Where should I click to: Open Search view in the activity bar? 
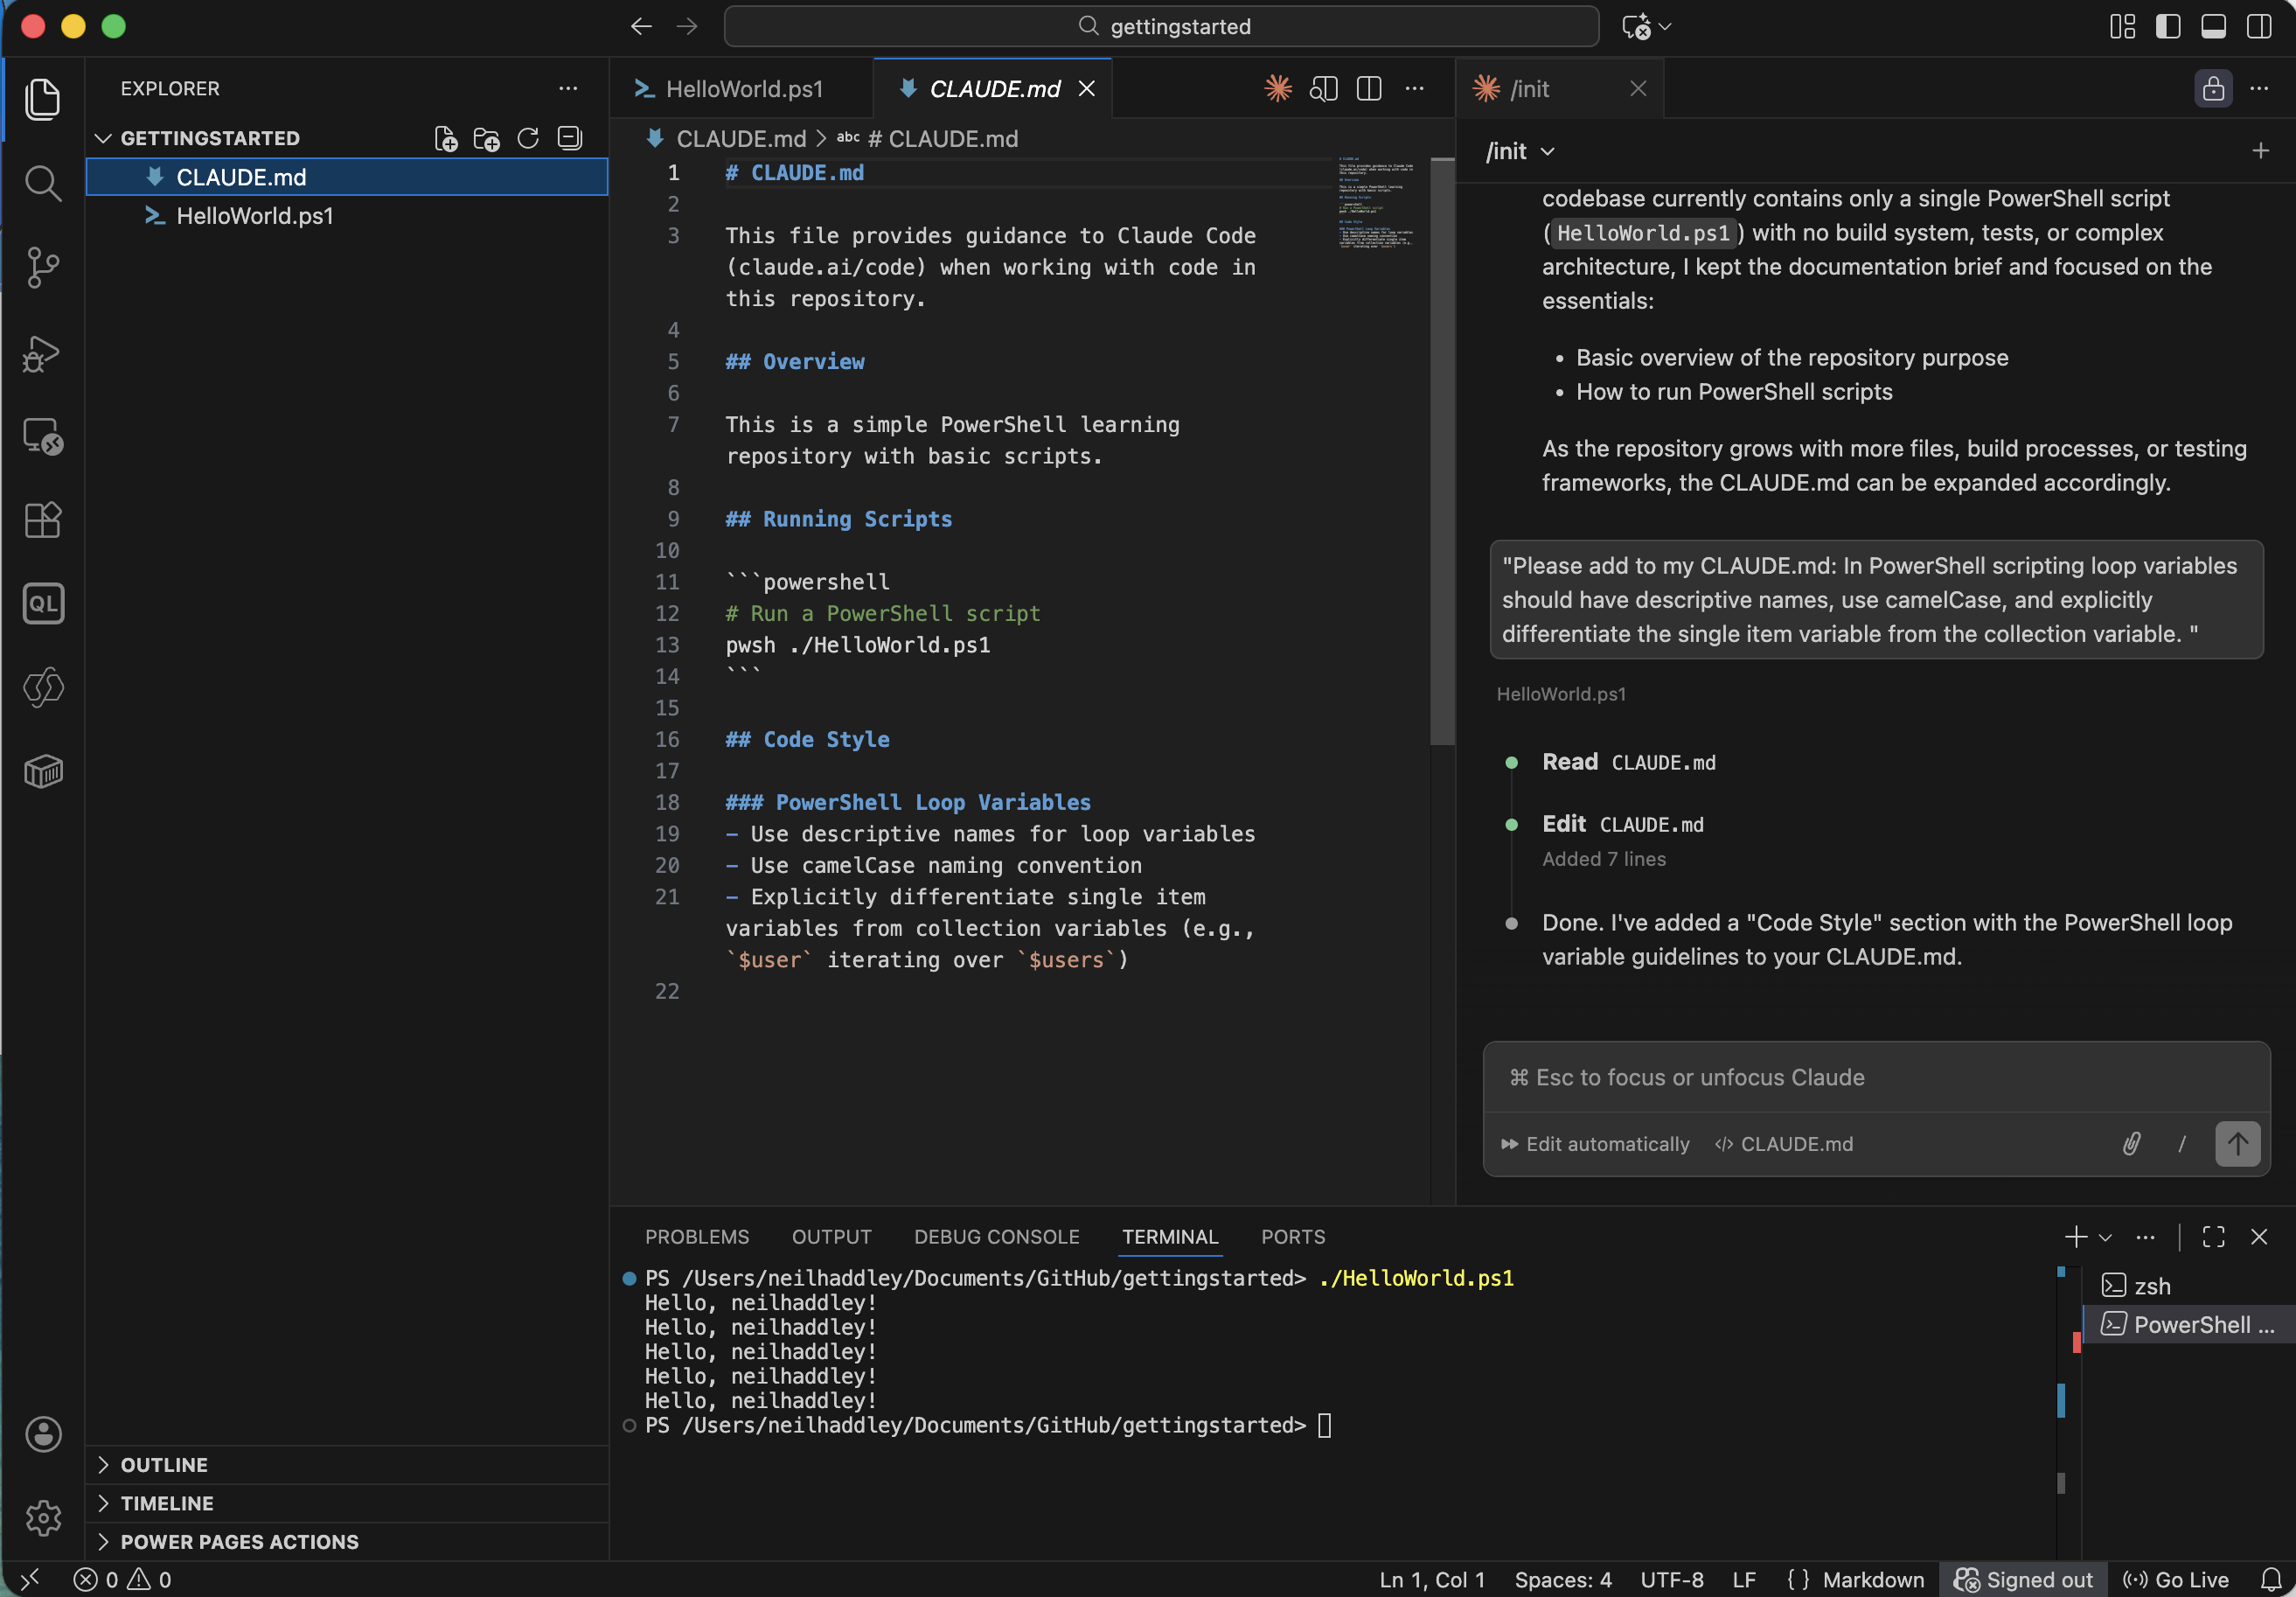point(43,183)
